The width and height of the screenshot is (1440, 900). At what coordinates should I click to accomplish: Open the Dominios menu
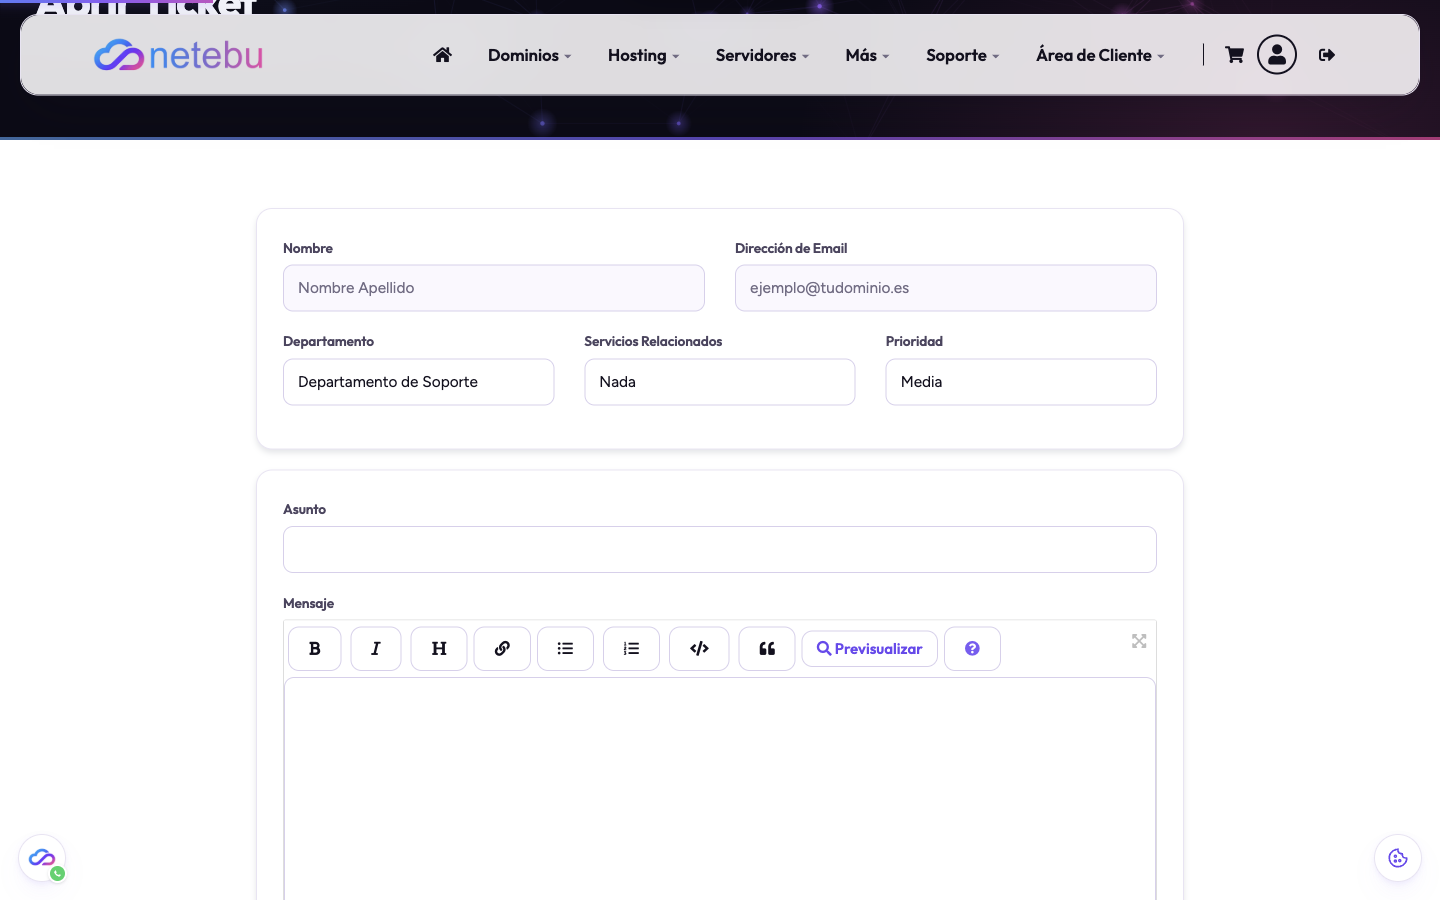pos(529,55)
